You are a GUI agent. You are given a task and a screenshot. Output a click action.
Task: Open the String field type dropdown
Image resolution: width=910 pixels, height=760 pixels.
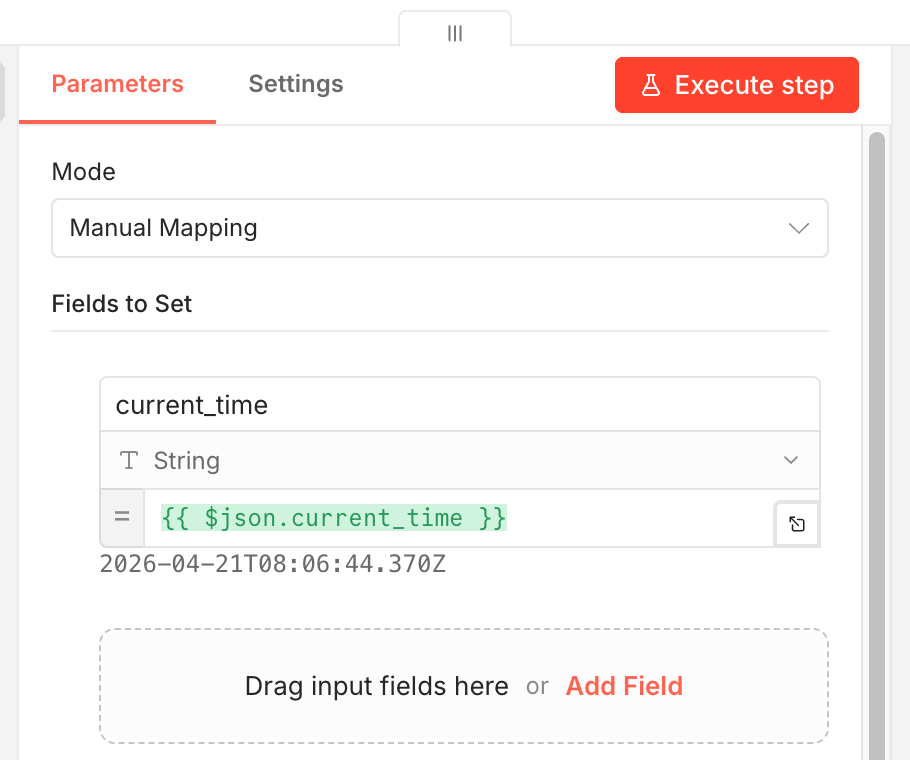coord(460,461)
